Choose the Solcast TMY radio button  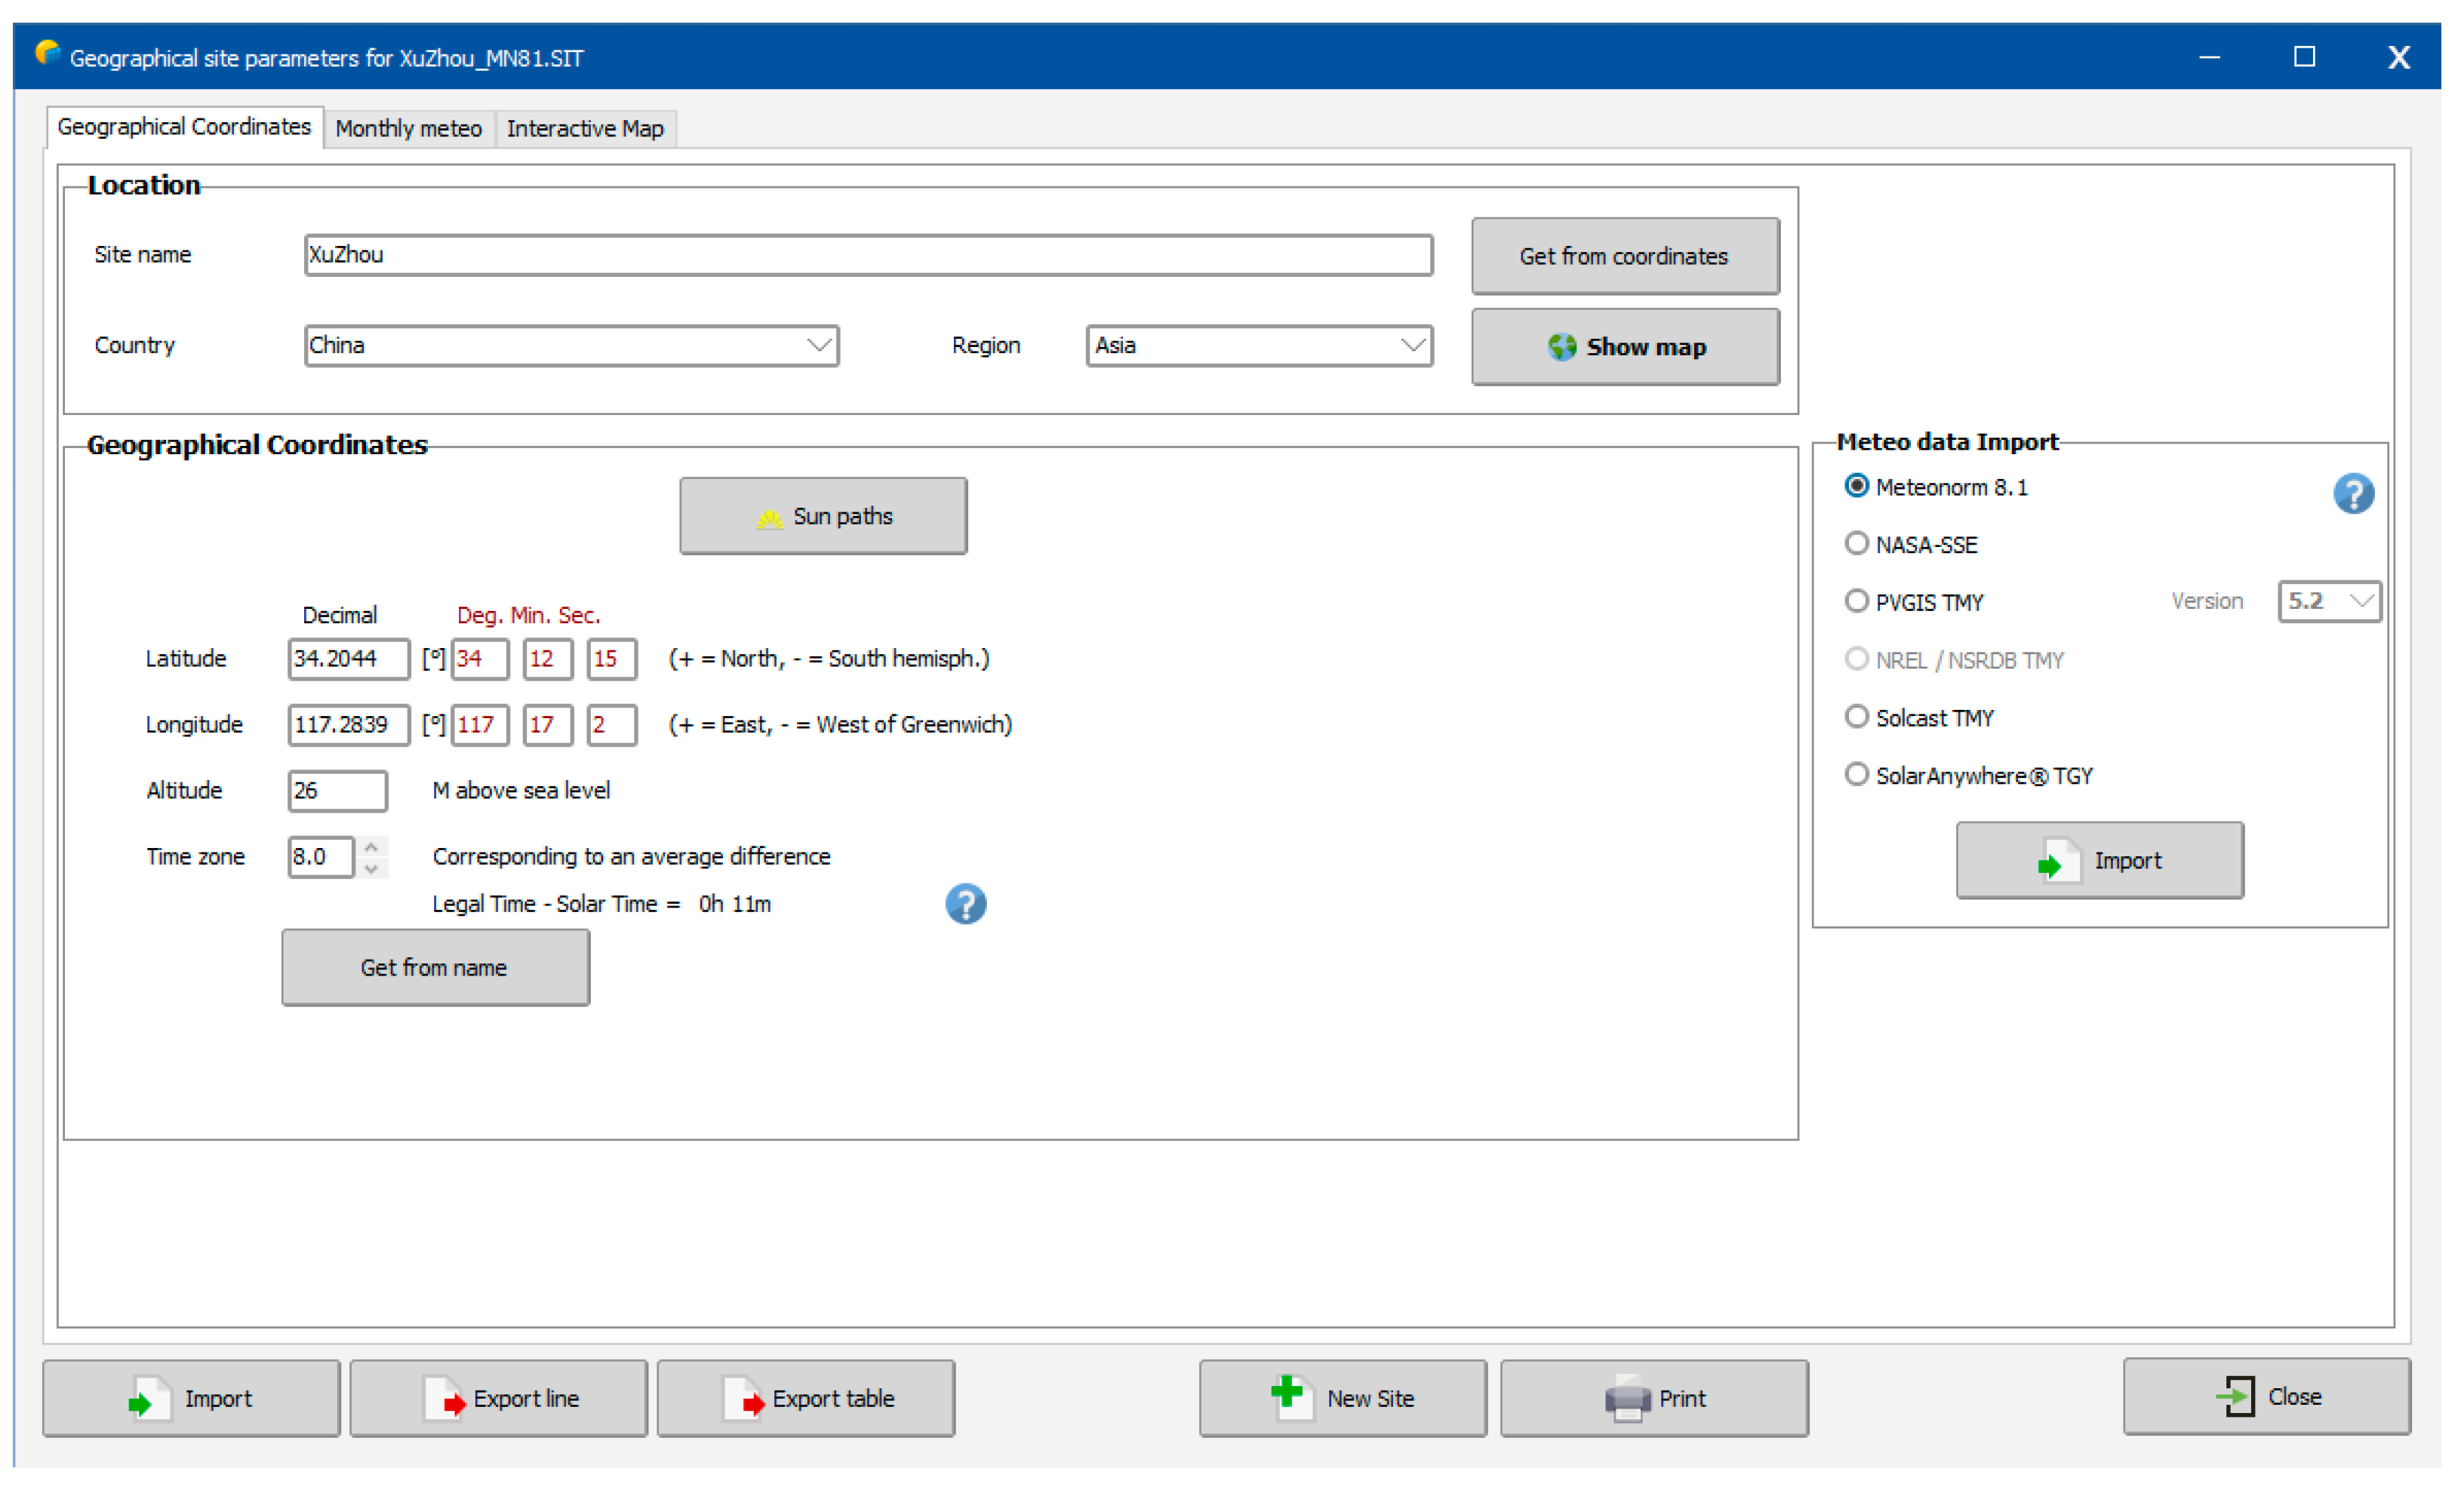coord(1856,717)
